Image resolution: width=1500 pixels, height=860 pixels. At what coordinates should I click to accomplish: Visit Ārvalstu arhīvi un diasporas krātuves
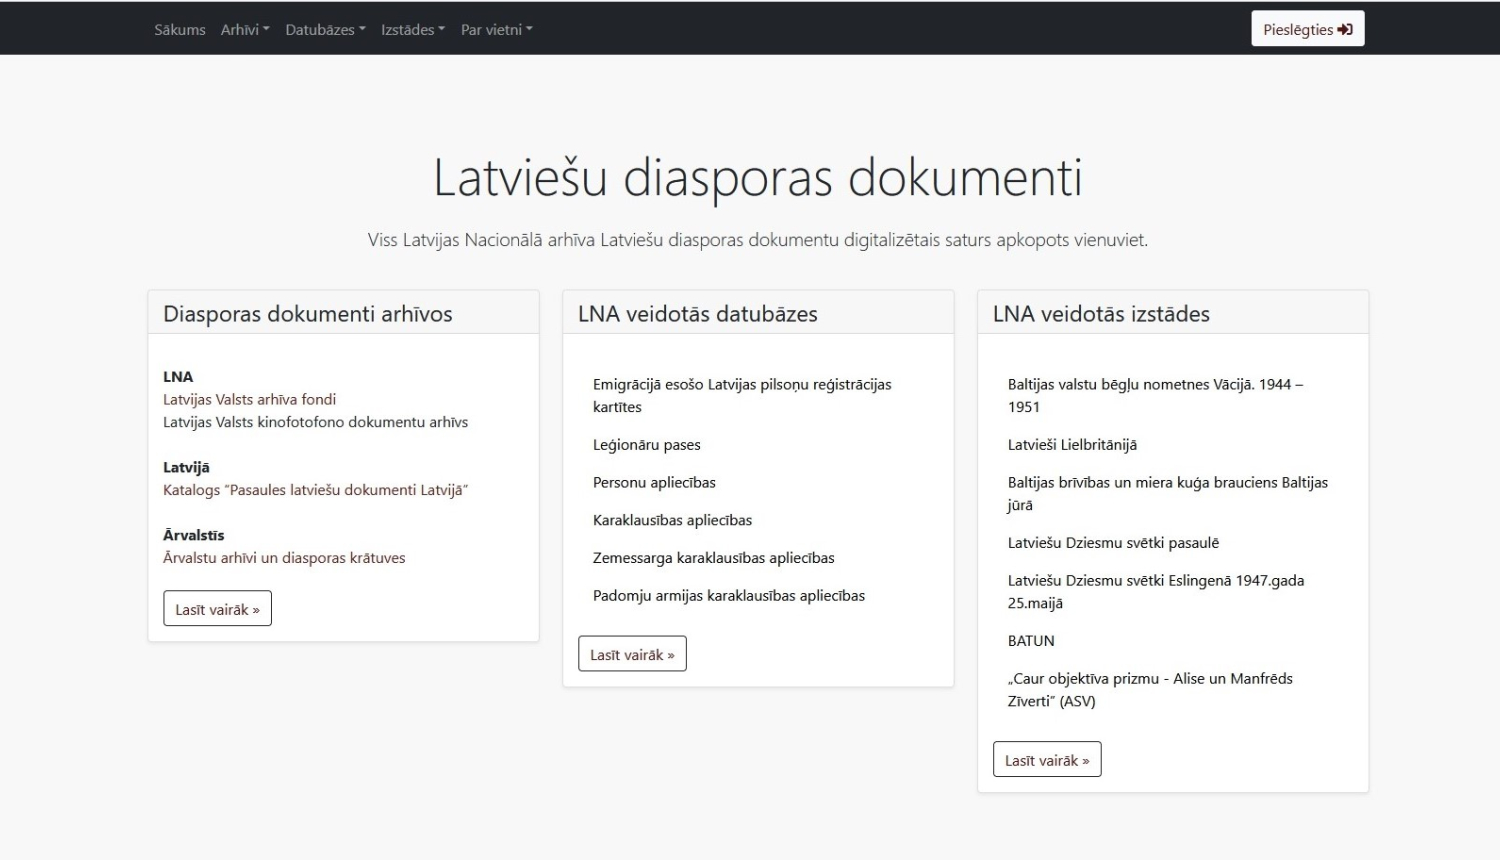coord(284,558)
